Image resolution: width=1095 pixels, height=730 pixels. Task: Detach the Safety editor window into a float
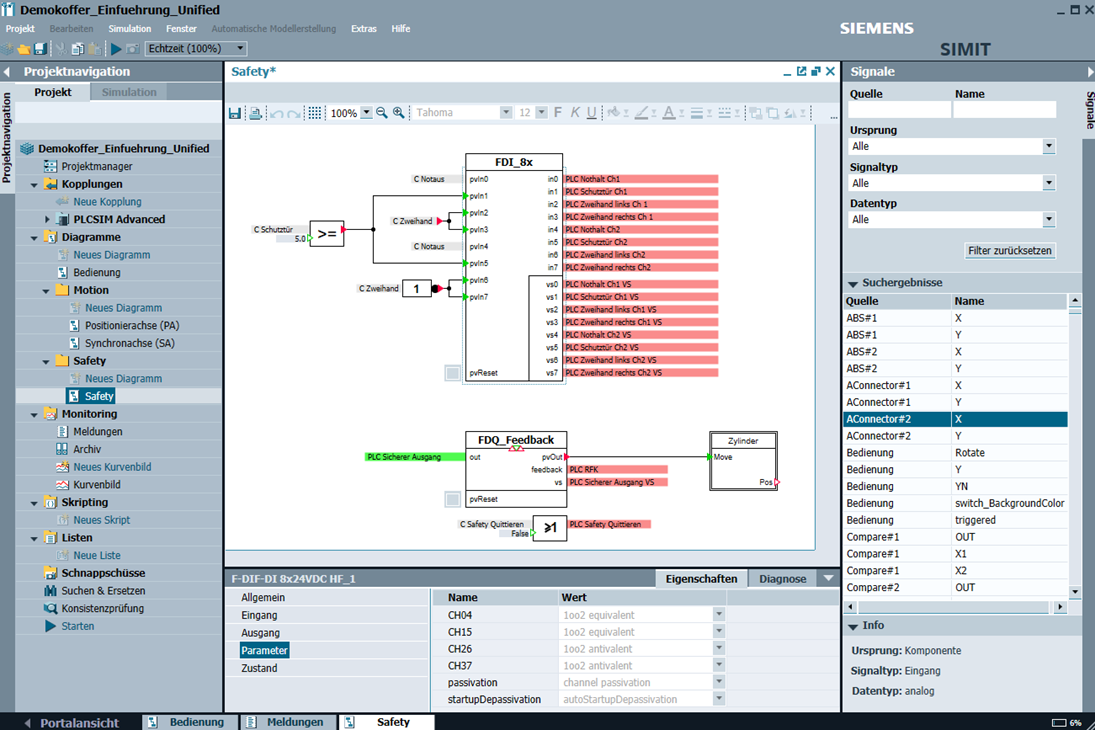[x=801, y=72]
